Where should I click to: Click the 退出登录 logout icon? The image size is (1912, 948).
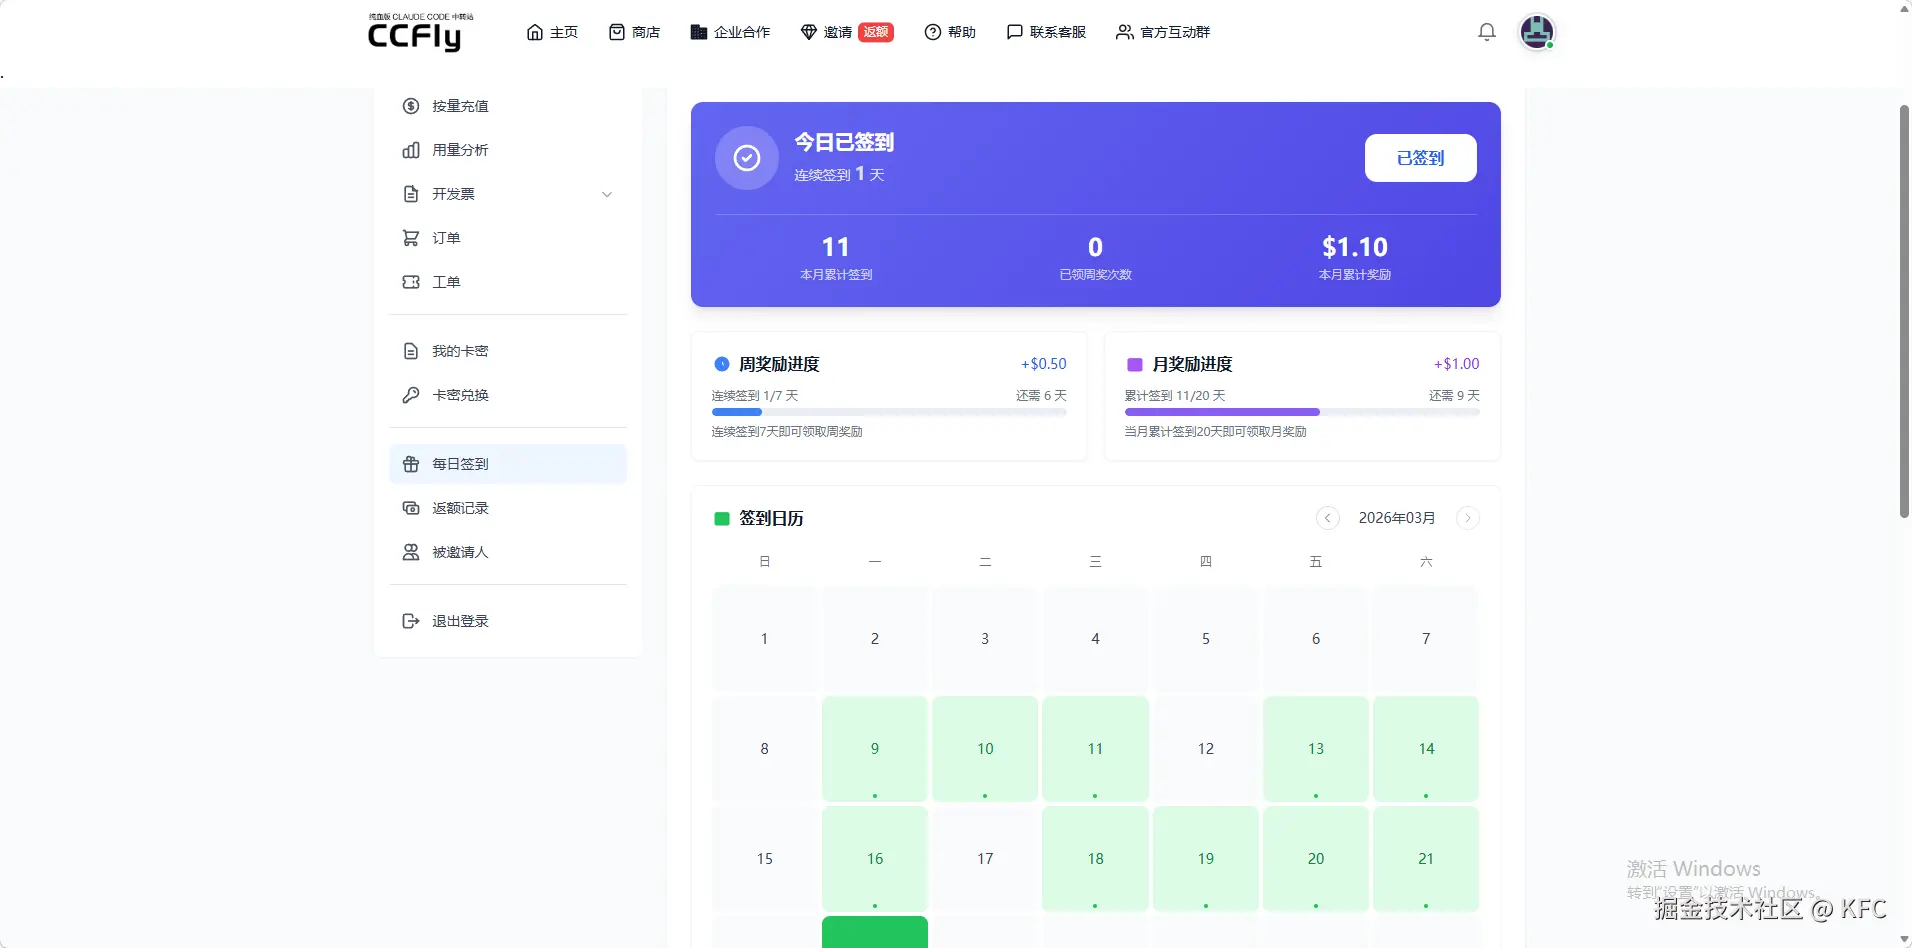pyautogui.click(x=411, y=621)
